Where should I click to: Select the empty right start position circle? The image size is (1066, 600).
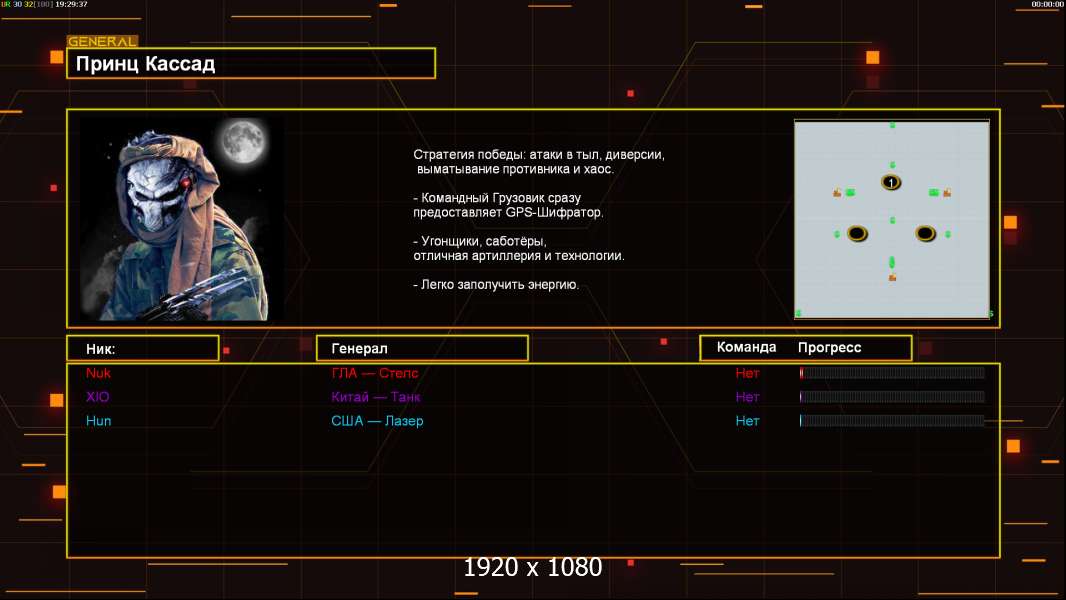925,234
